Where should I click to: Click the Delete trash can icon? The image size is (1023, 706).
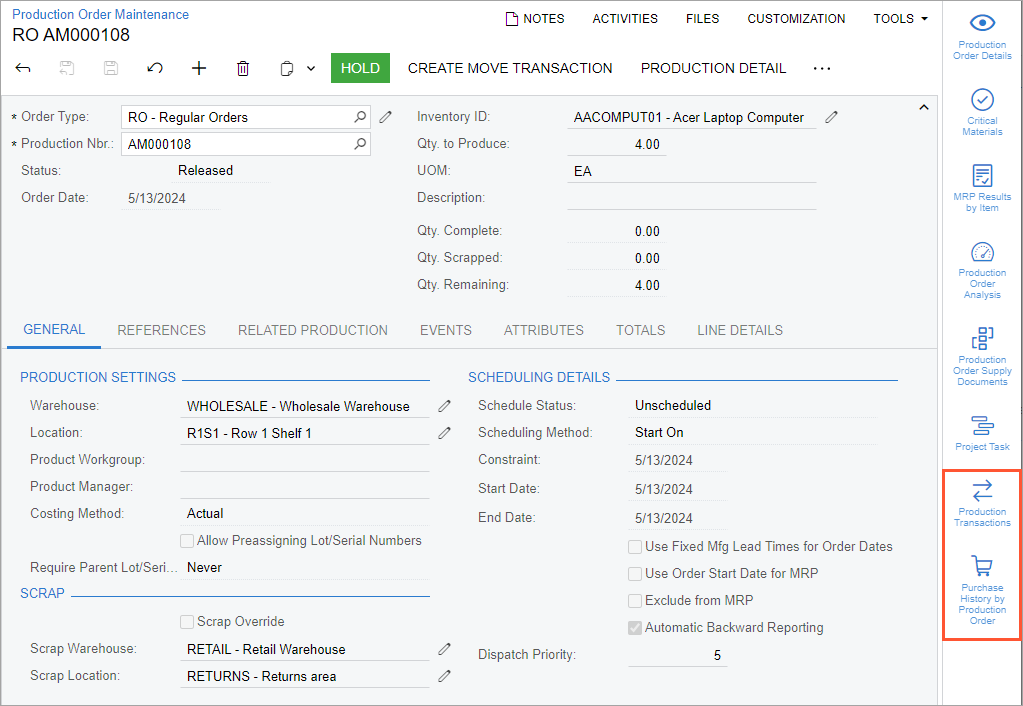243,68
